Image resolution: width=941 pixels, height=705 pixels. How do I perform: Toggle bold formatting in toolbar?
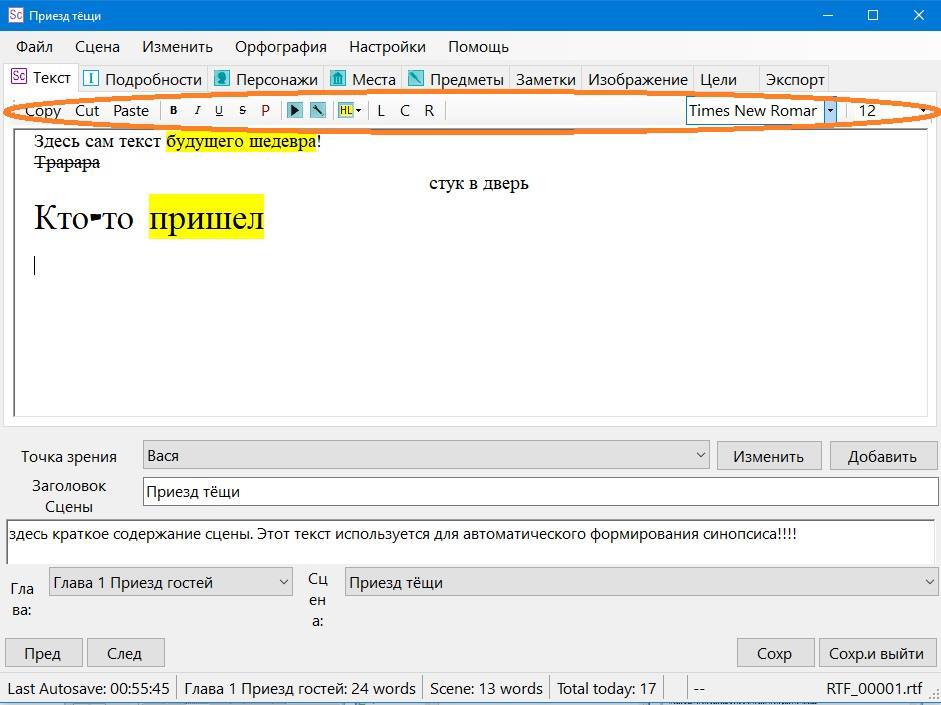click(173, 111)
